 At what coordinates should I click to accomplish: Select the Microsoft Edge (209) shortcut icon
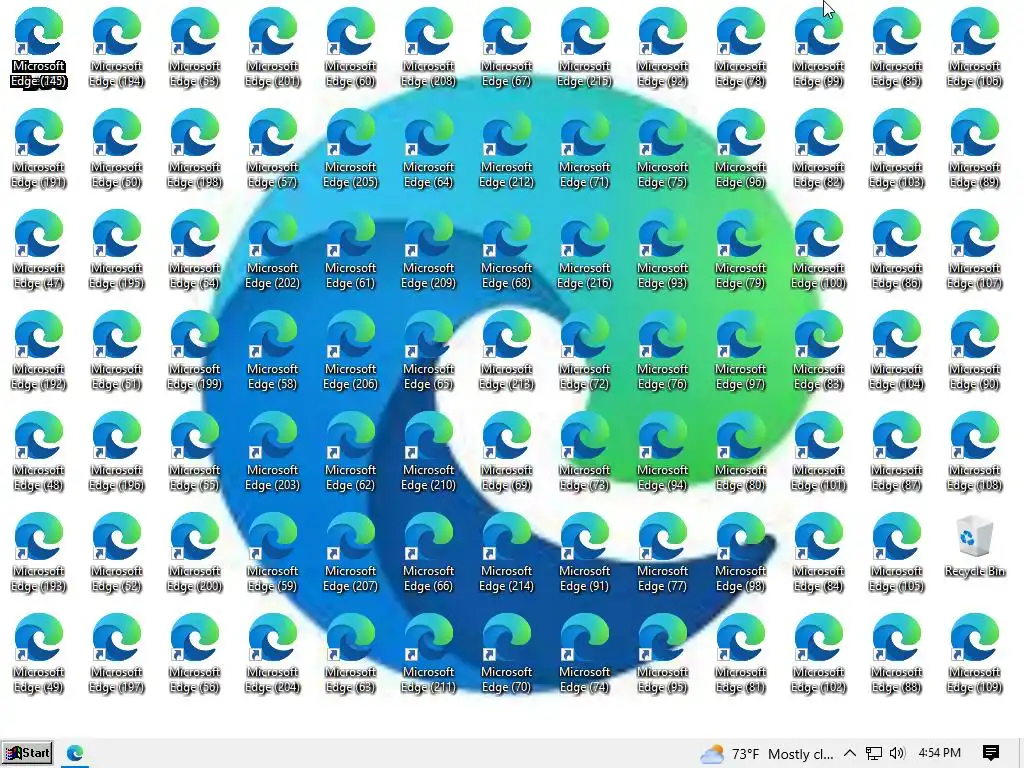tap(428, 249)
